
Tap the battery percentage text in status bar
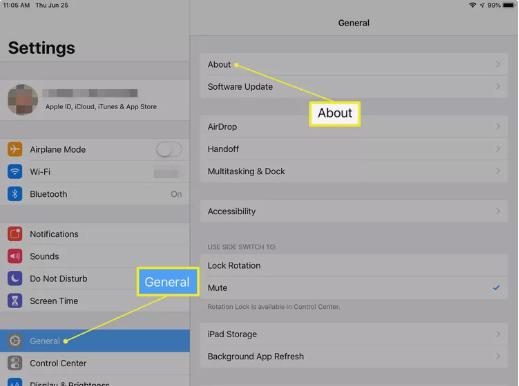494,5
